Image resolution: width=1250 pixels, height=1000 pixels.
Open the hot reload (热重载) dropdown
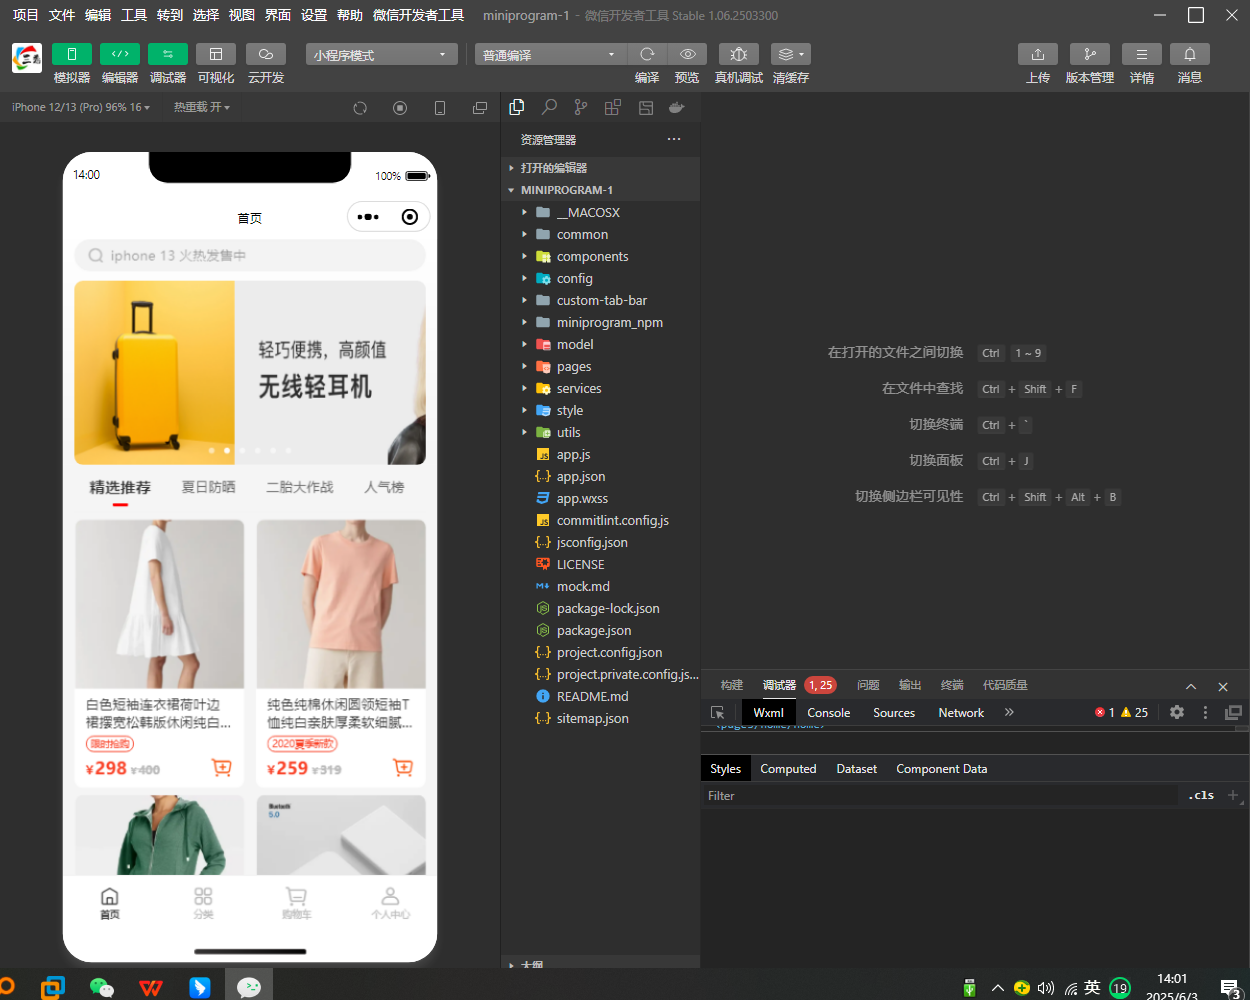(x=202, y=107)
